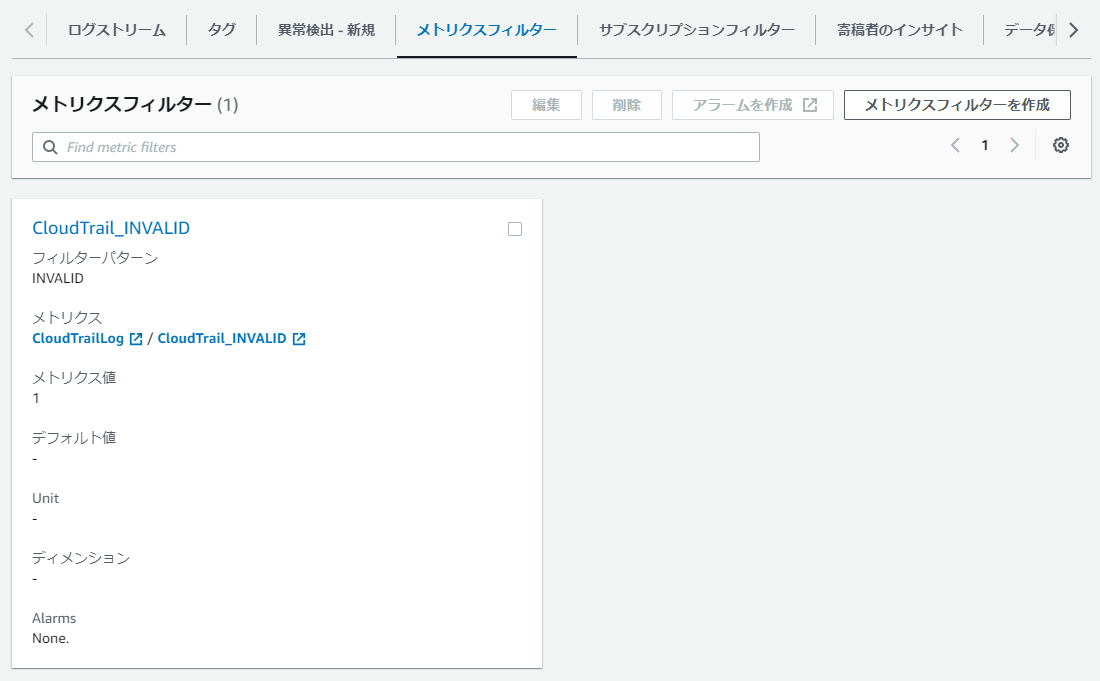This screenshot has height=681, width=1100.
Task: Click the search magnifier icon
Action: tap(50, 147)
